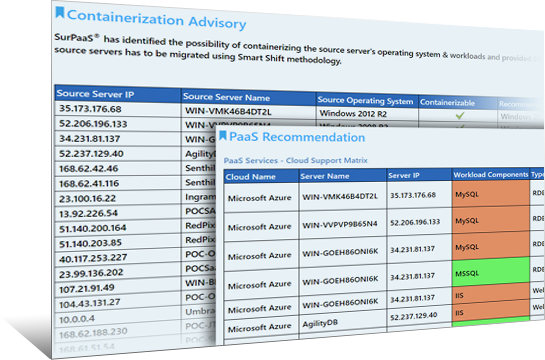This screenshot has width=545, height=360.
Task: Click the PaaS Recommendation bookmark icon
Action: pyautogui.click(x=223, y=136)
